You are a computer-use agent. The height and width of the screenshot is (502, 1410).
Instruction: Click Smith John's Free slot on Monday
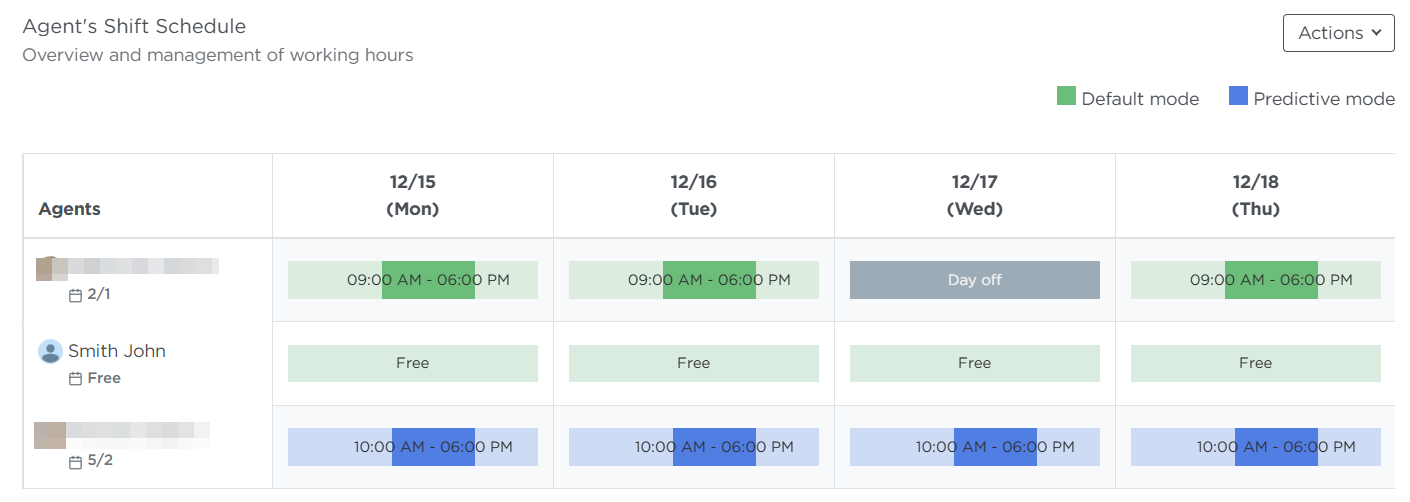pos(412,363)
